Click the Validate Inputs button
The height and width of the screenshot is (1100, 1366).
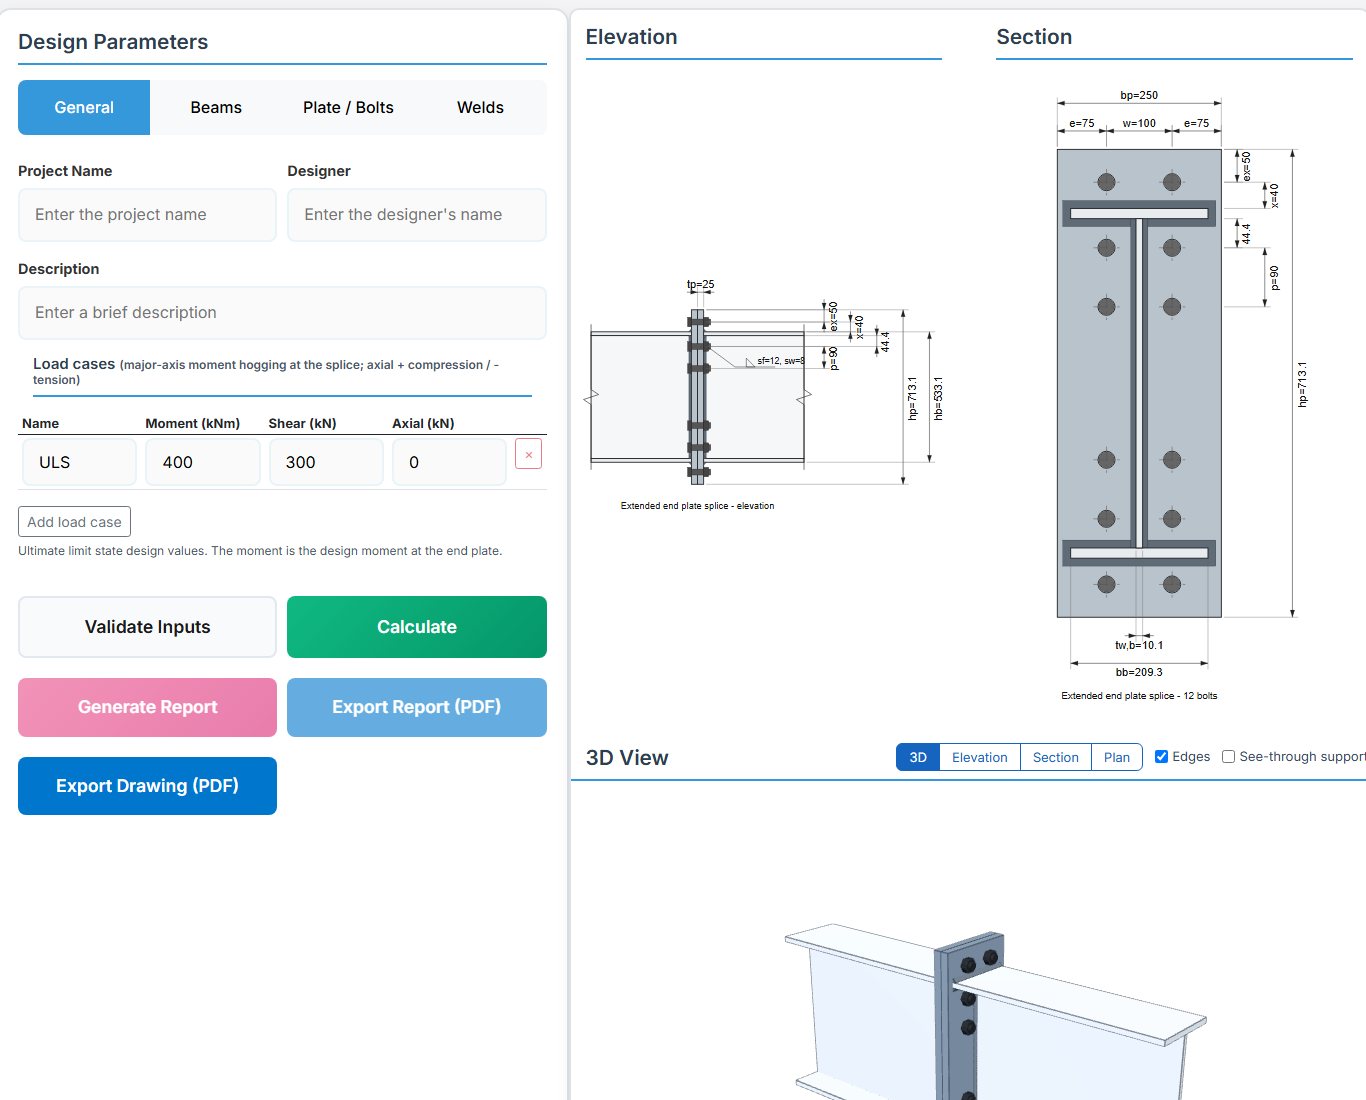[147, 627]
